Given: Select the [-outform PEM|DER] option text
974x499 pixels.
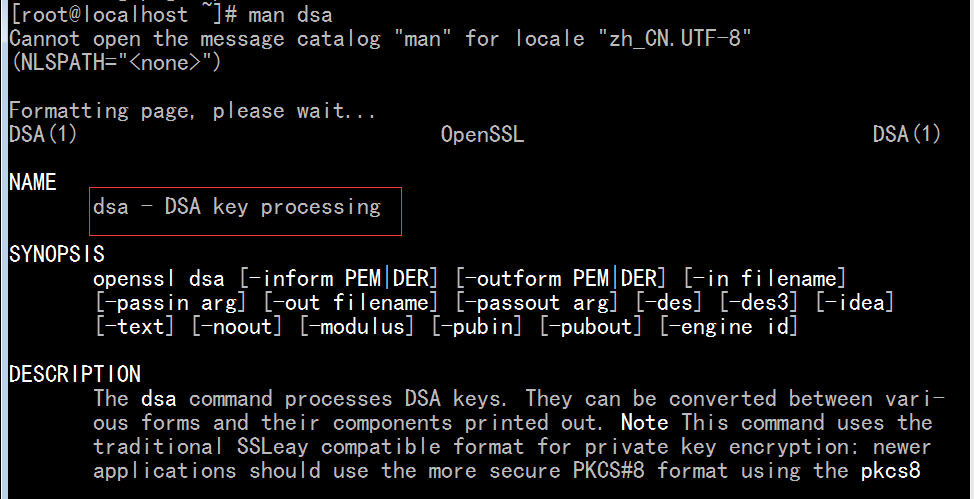Looking at the screenshot, I should pyautogui.click(x=561, y=278).
